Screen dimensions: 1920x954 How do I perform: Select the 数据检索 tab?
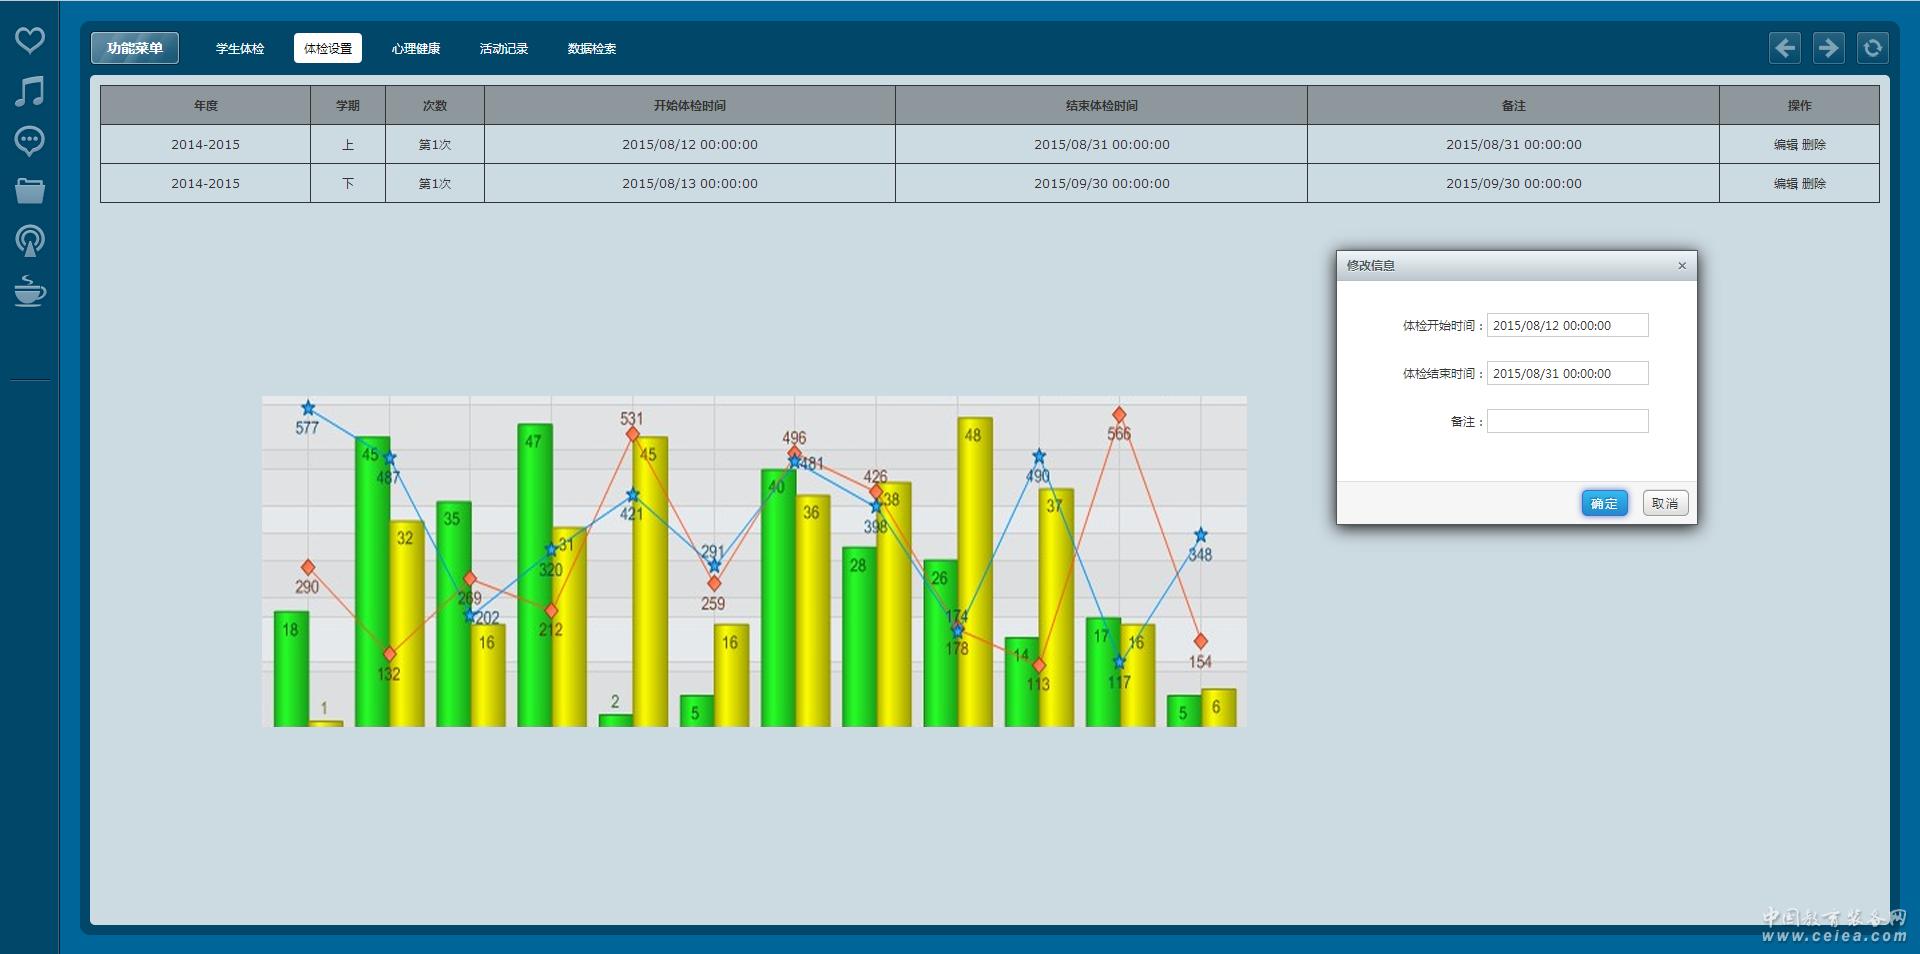tap(592, 48)
